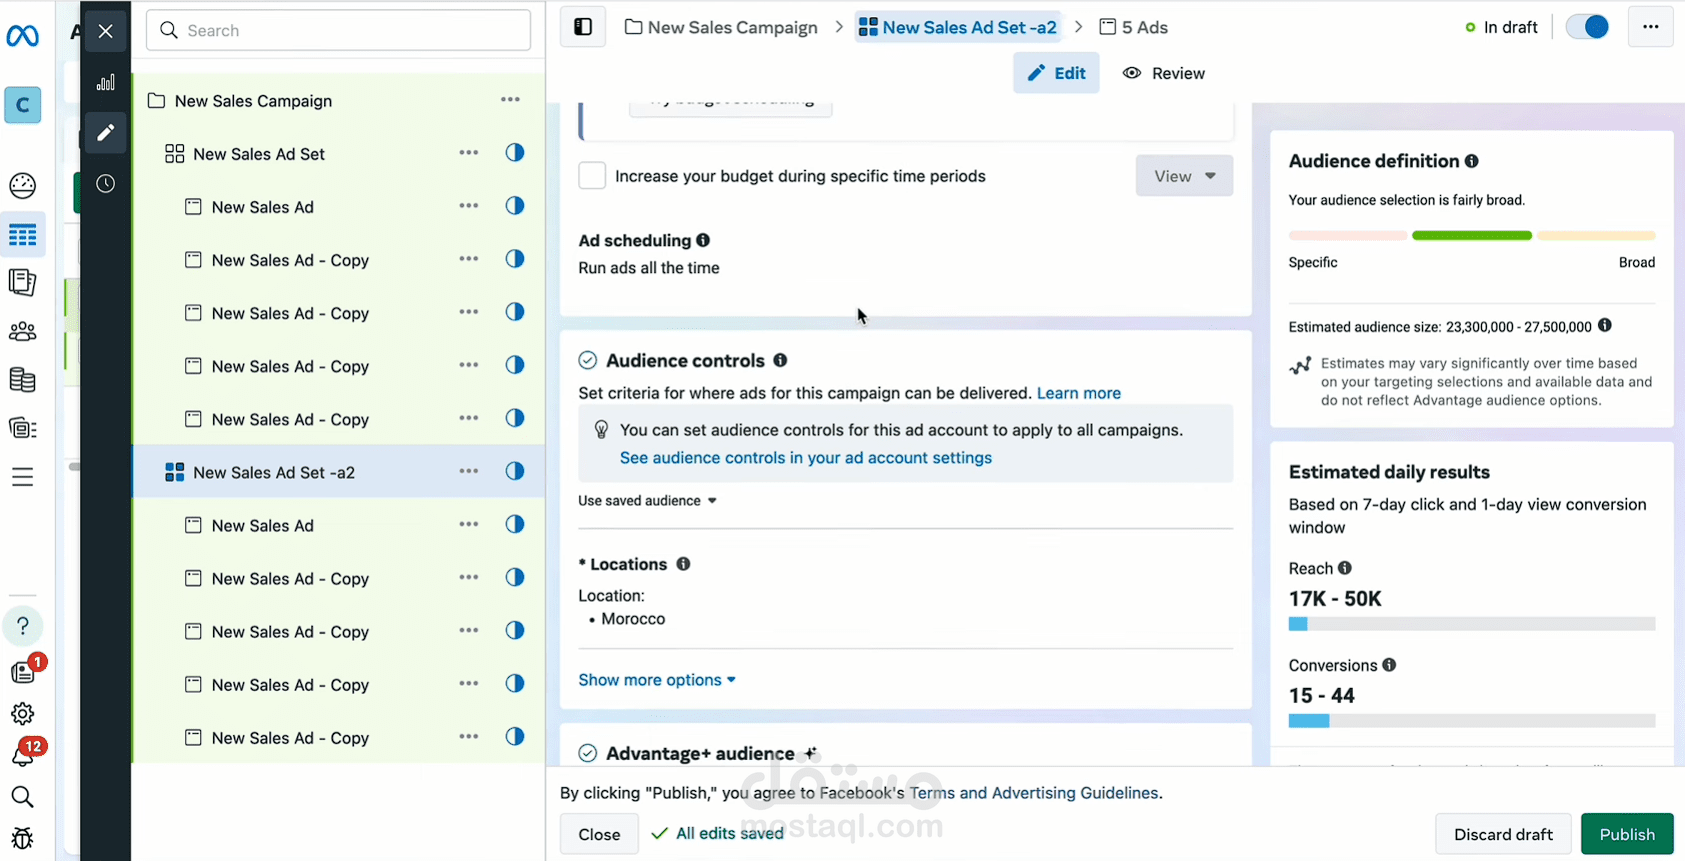
Task: Click Discard draft
Action: (1503, 834)
